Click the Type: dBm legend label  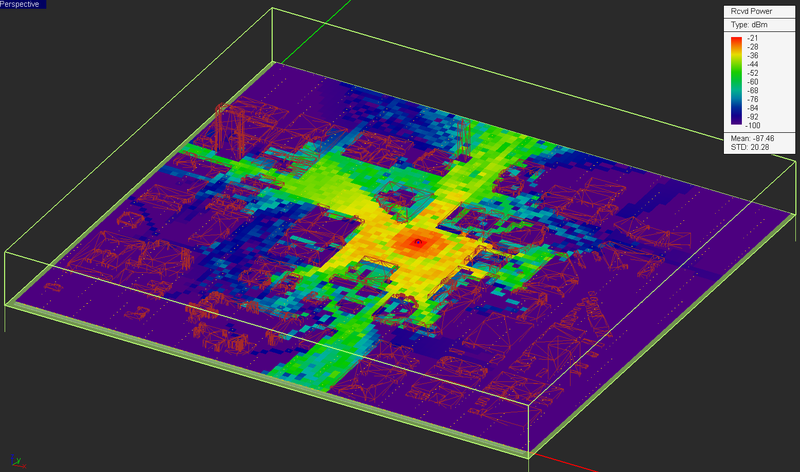pyautogui.click(x=748, y=24)
